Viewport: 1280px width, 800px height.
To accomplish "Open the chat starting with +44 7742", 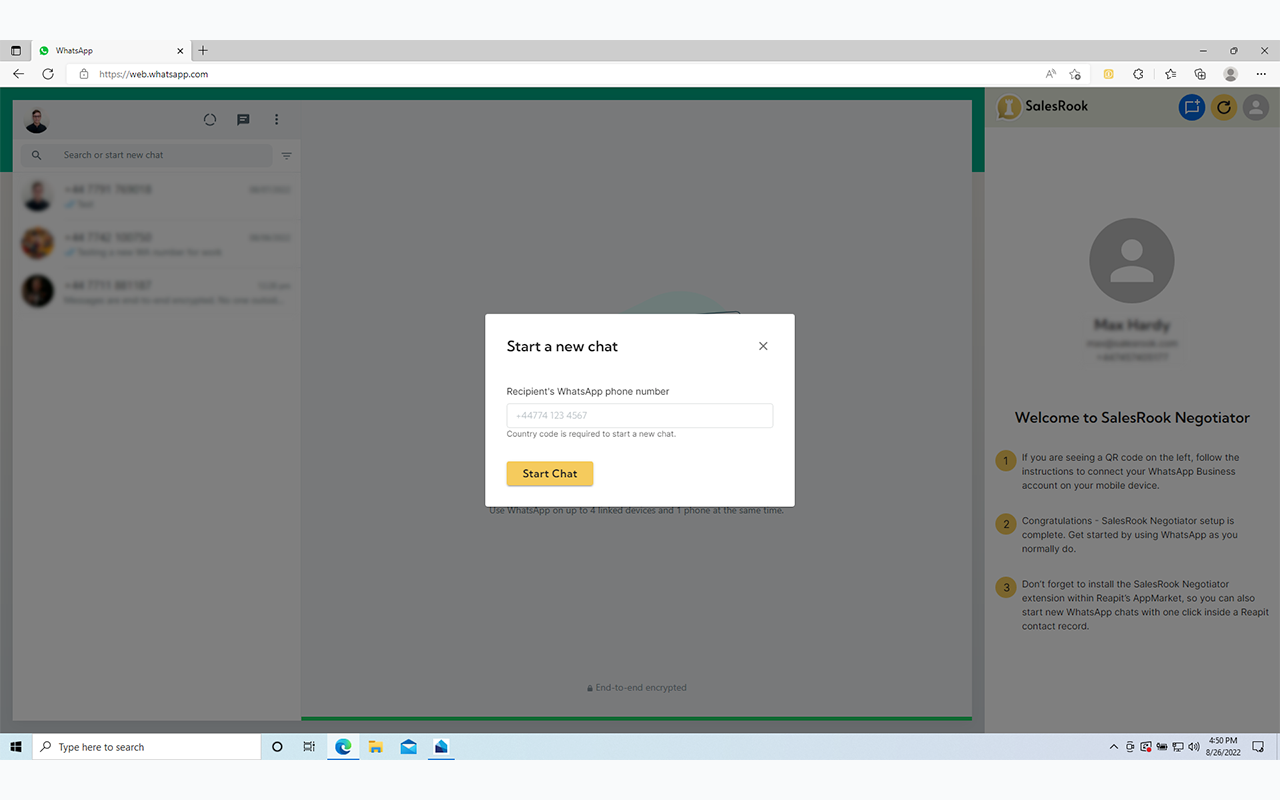I will 157,244.
